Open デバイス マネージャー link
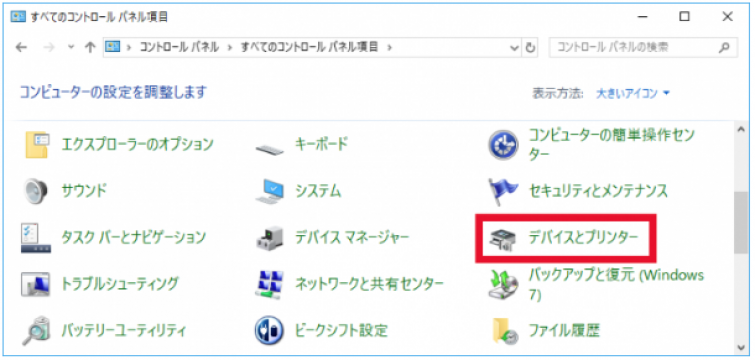 352,237
